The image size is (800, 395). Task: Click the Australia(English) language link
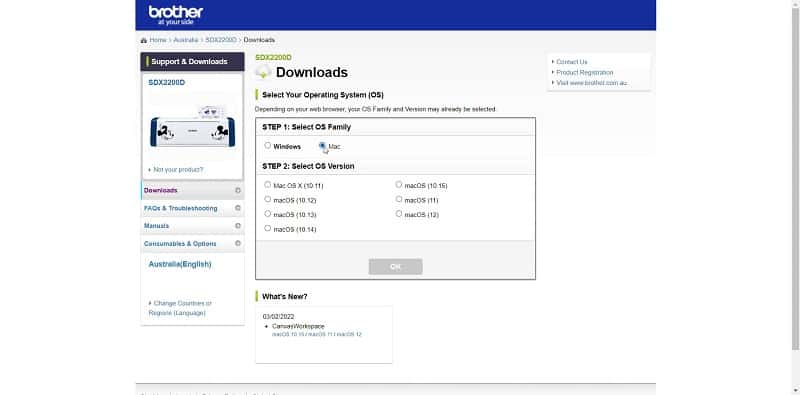(180, 264)
